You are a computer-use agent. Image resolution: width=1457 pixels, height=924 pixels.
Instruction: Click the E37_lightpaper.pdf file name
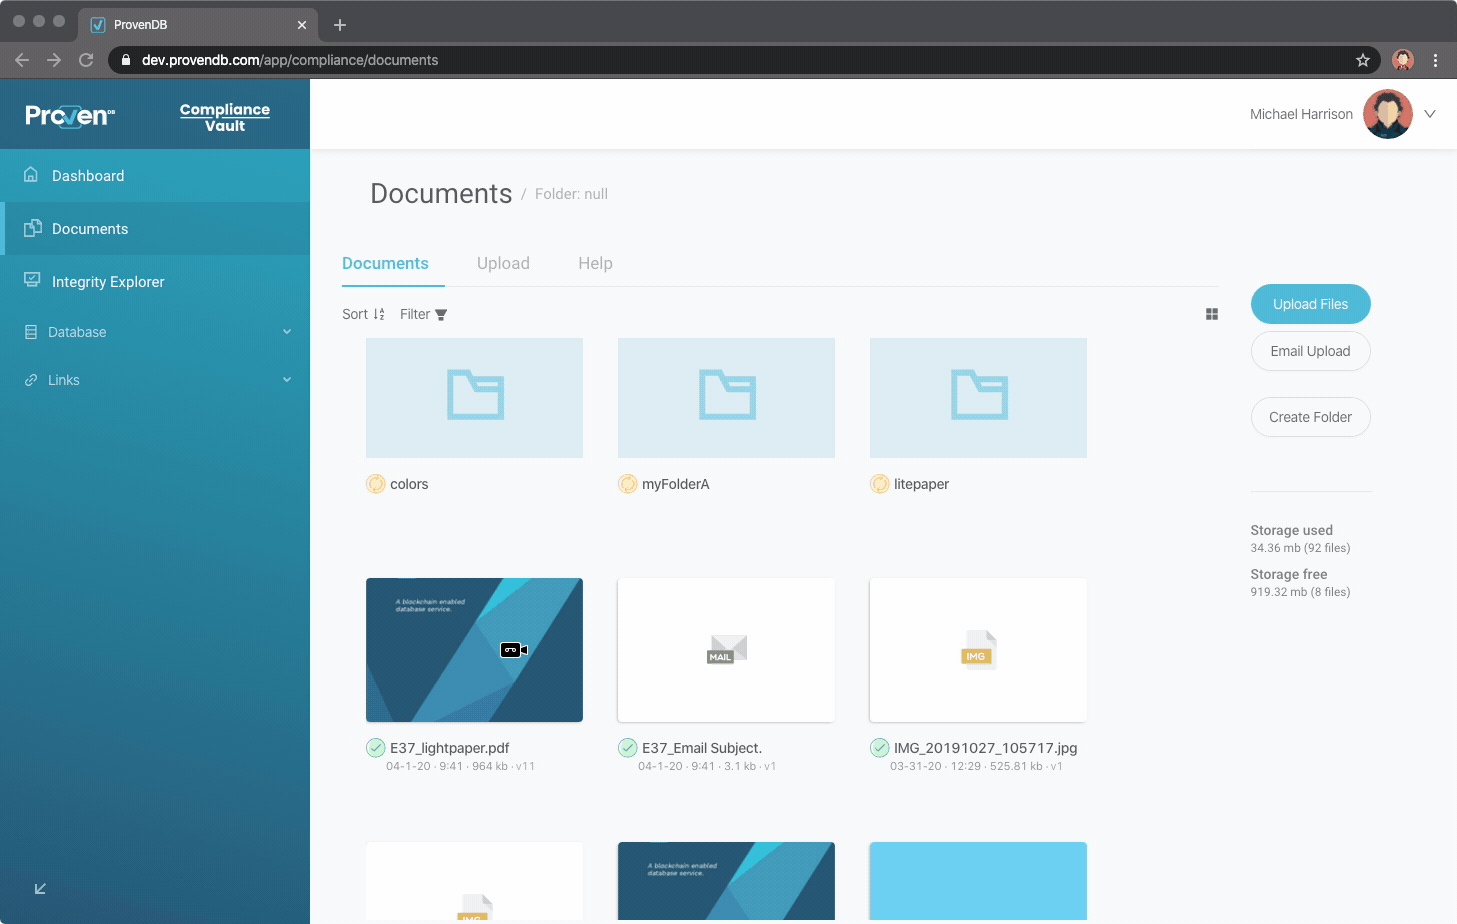[x=450, y=748]
